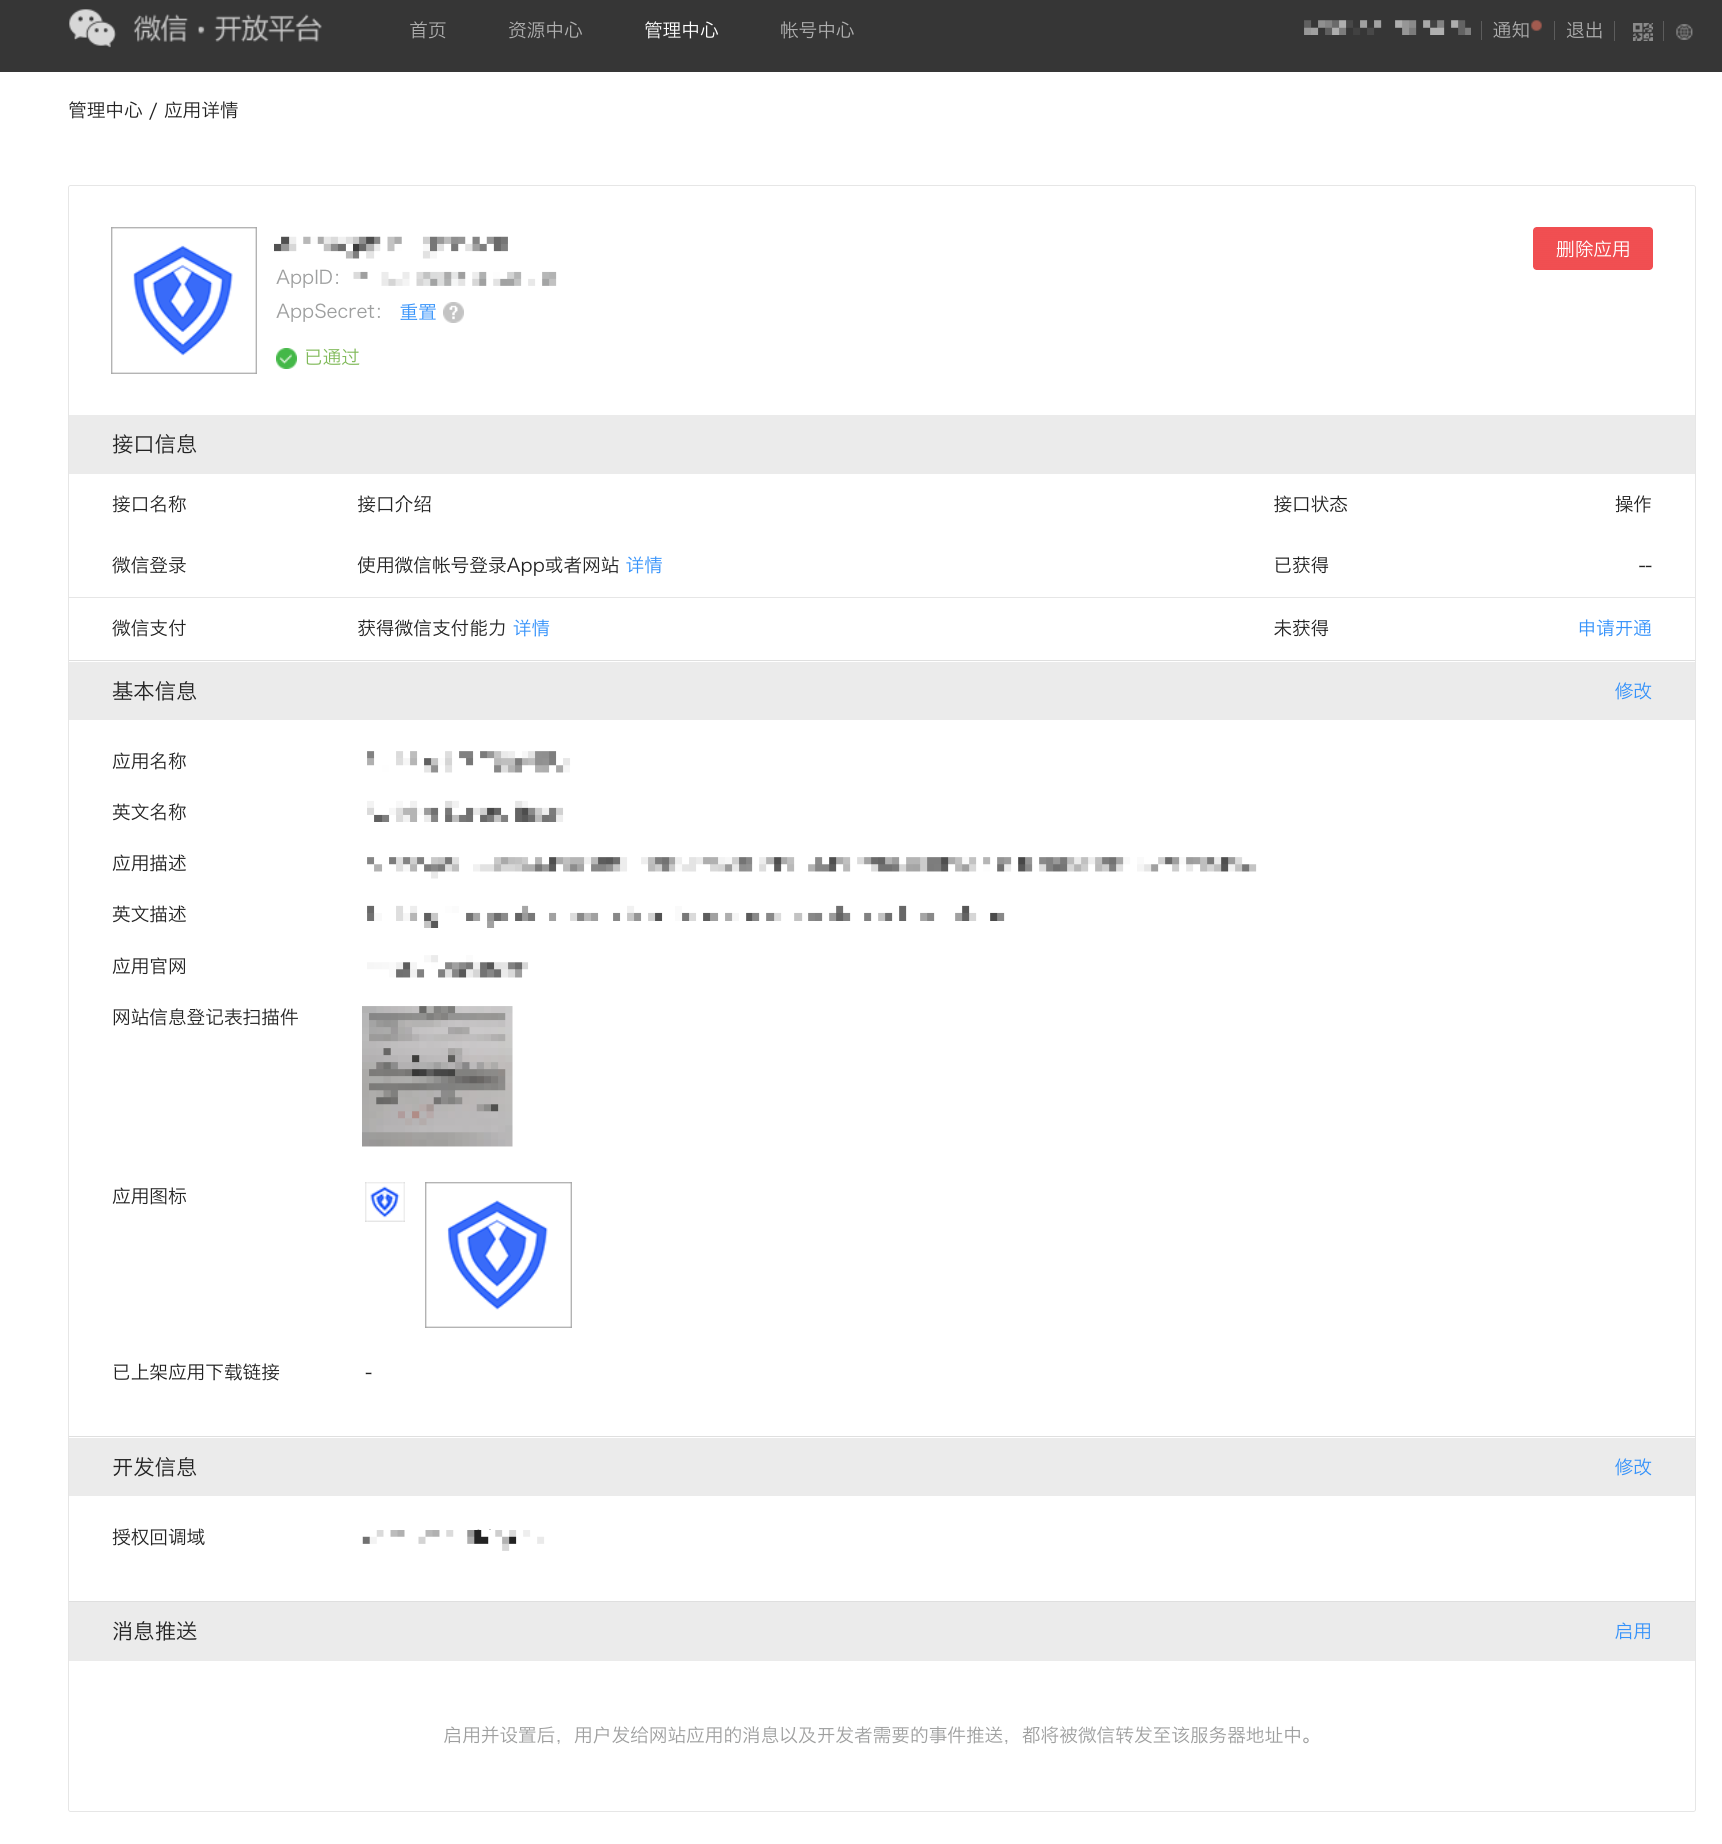Click the globe language icon
Viewport: 1722px width, 1844px height.
[1684, 32]
